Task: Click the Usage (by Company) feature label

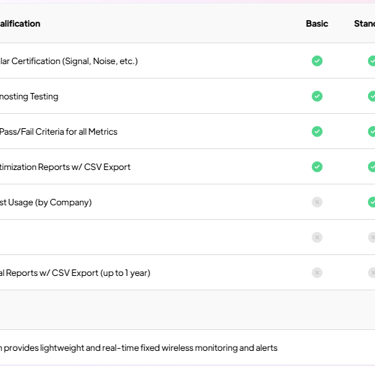Action: point(46,202)
